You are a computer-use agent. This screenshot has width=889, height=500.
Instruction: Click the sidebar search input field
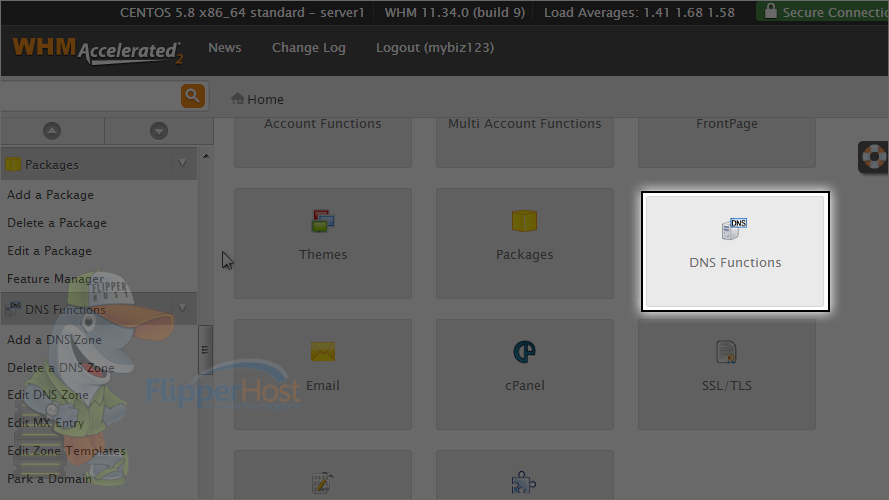[91, 96]
